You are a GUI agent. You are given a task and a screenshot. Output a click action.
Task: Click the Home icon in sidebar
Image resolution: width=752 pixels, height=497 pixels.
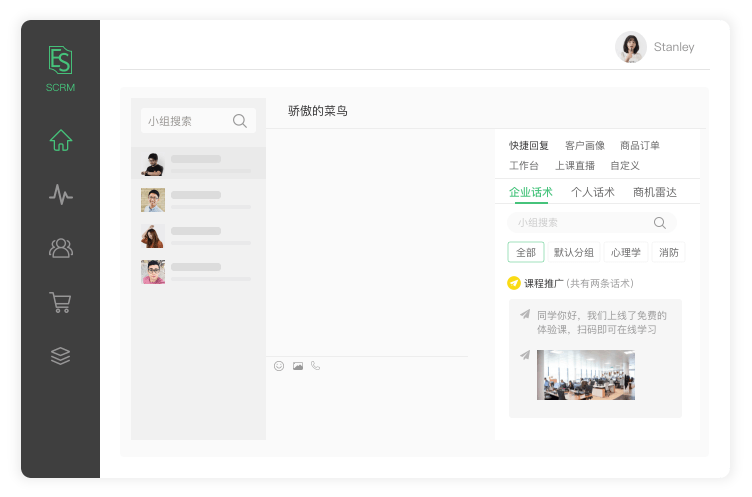tap(61, 141)
